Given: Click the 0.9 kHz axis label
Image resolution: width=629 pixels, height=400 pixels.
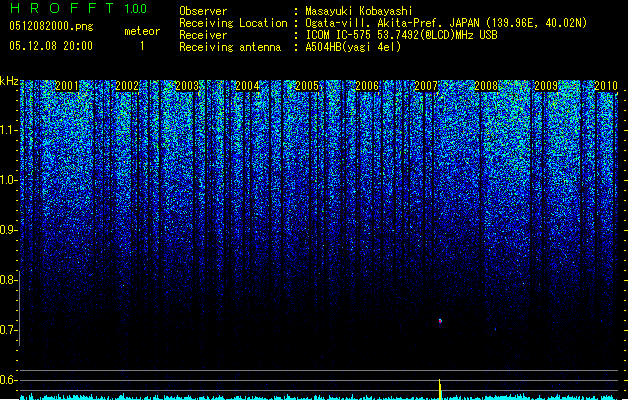Looking at the screenshot, I should click(8, 230).
